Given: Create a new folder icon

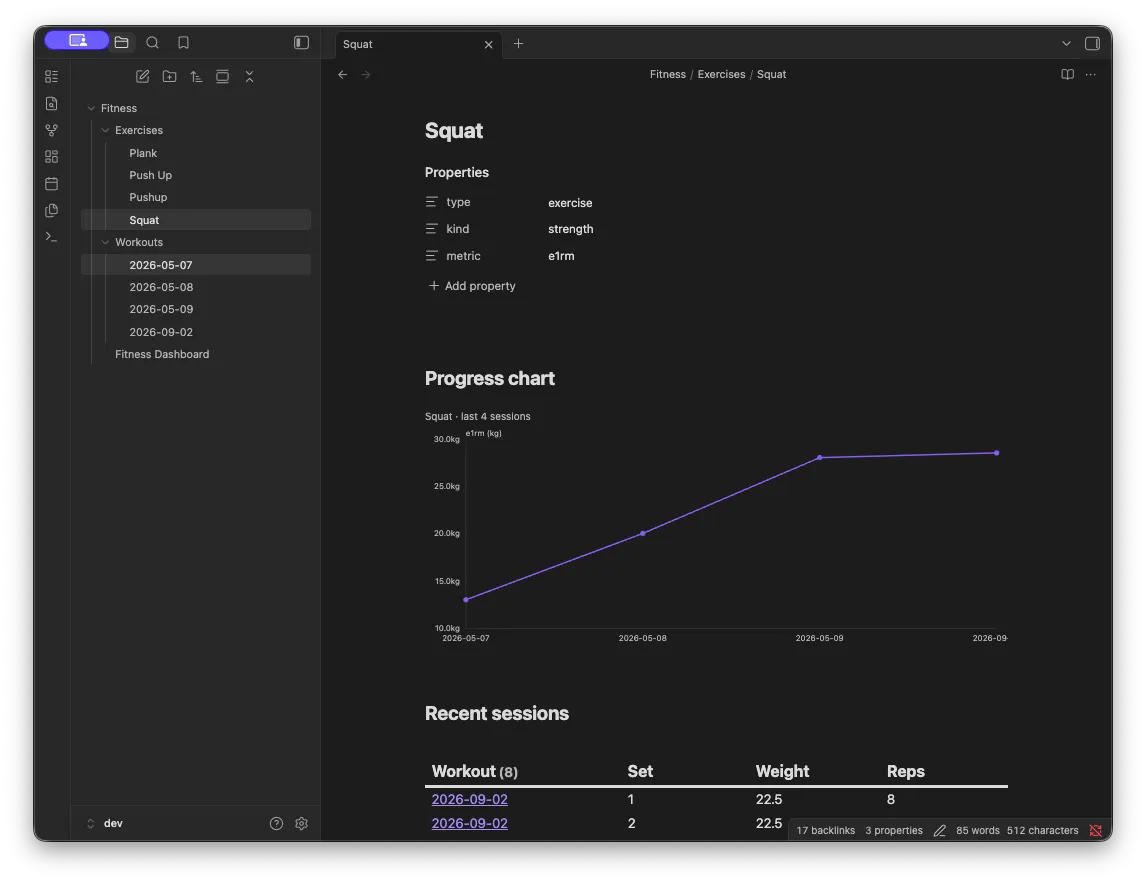Looking at the screenshot, I should tap(170, 76).
